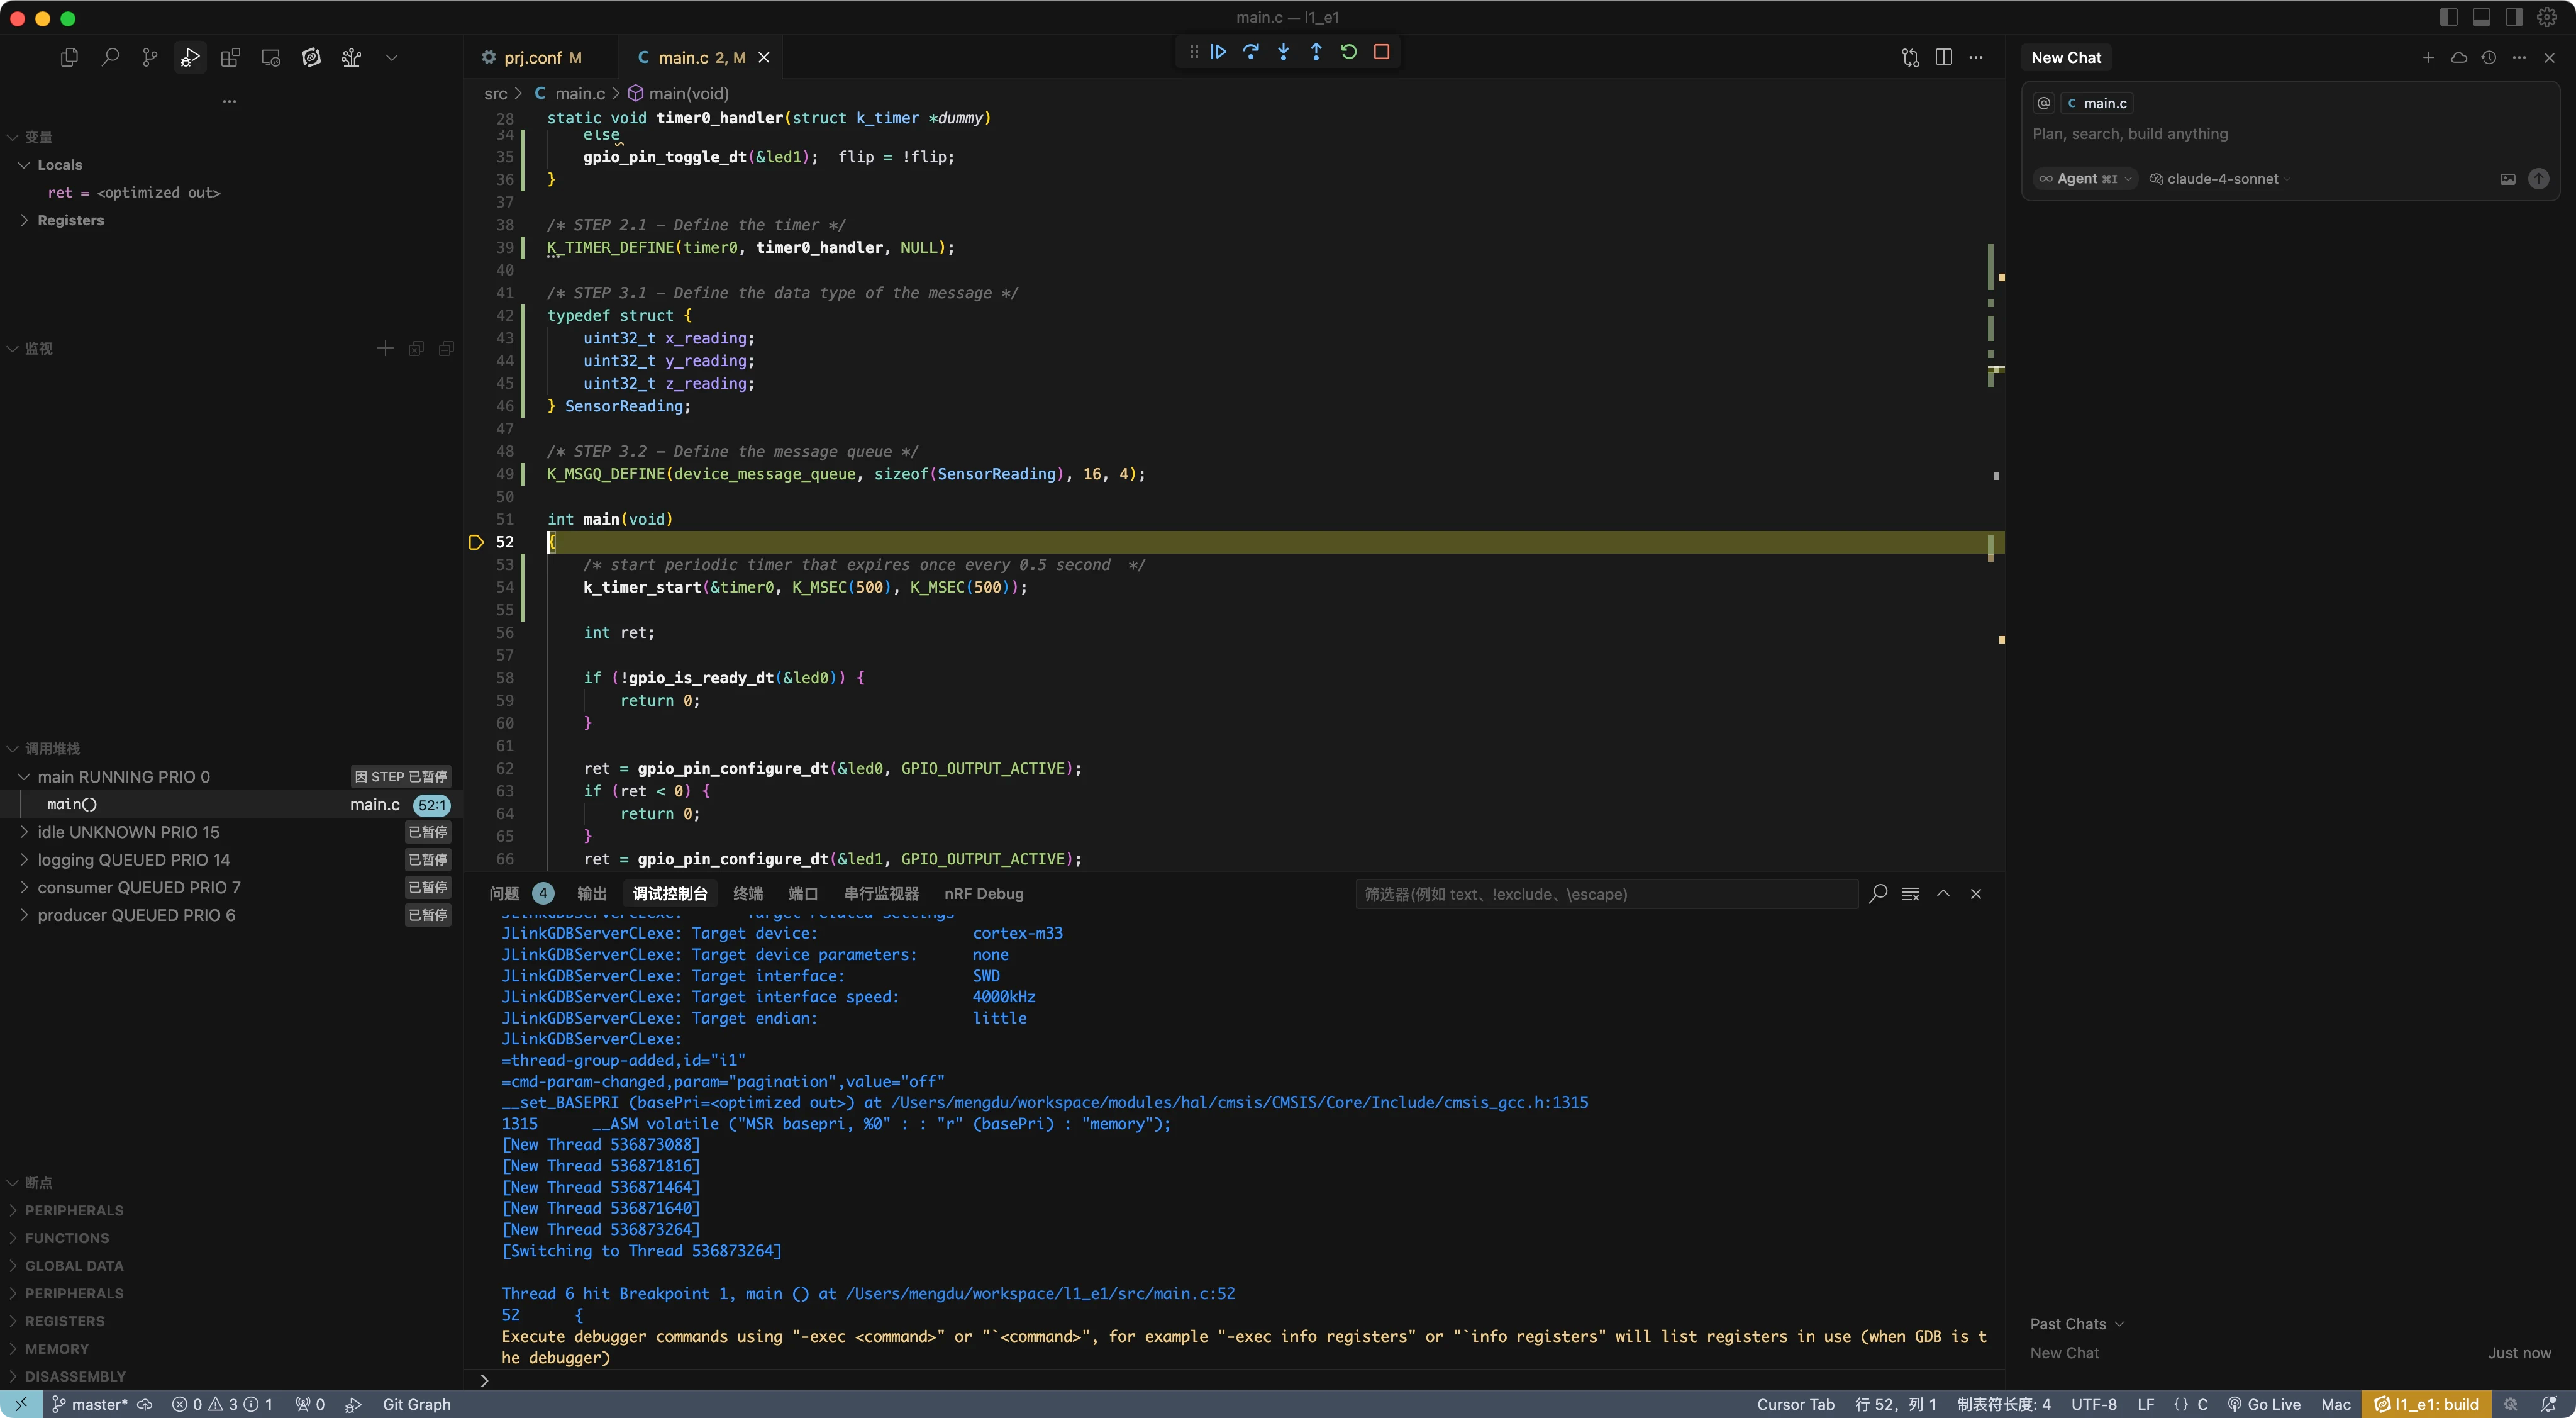Open Git Graph from status bar

pyautogui.click(x=416, y=1404)
